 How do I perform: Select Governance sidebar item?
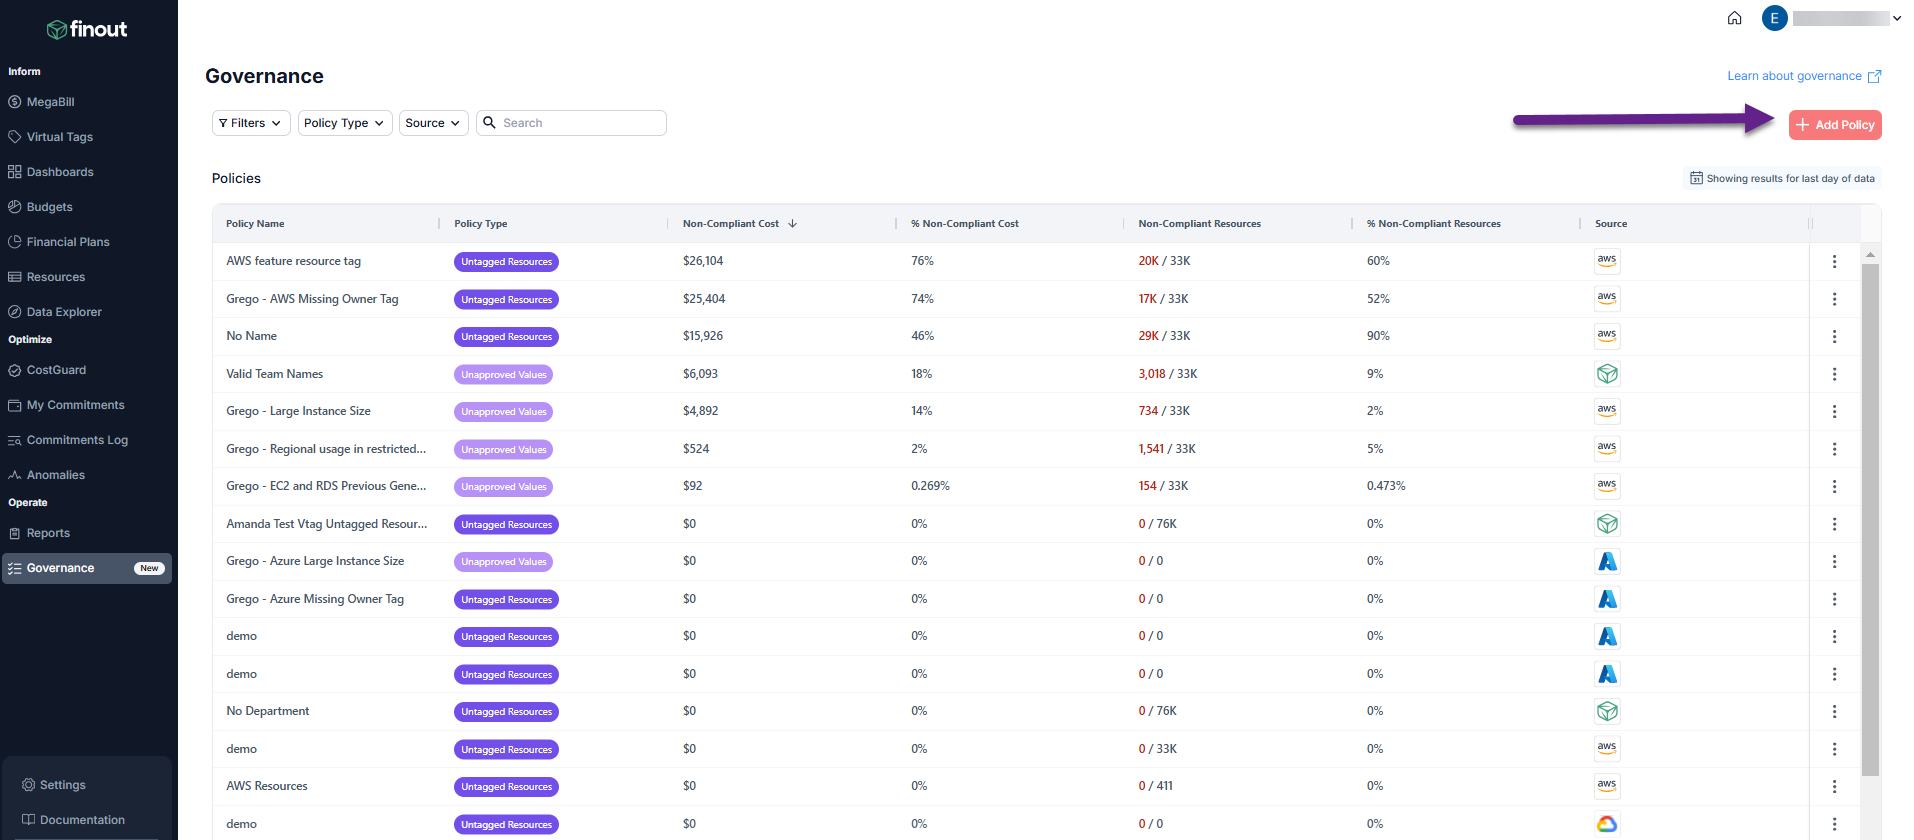coord(87,568)
